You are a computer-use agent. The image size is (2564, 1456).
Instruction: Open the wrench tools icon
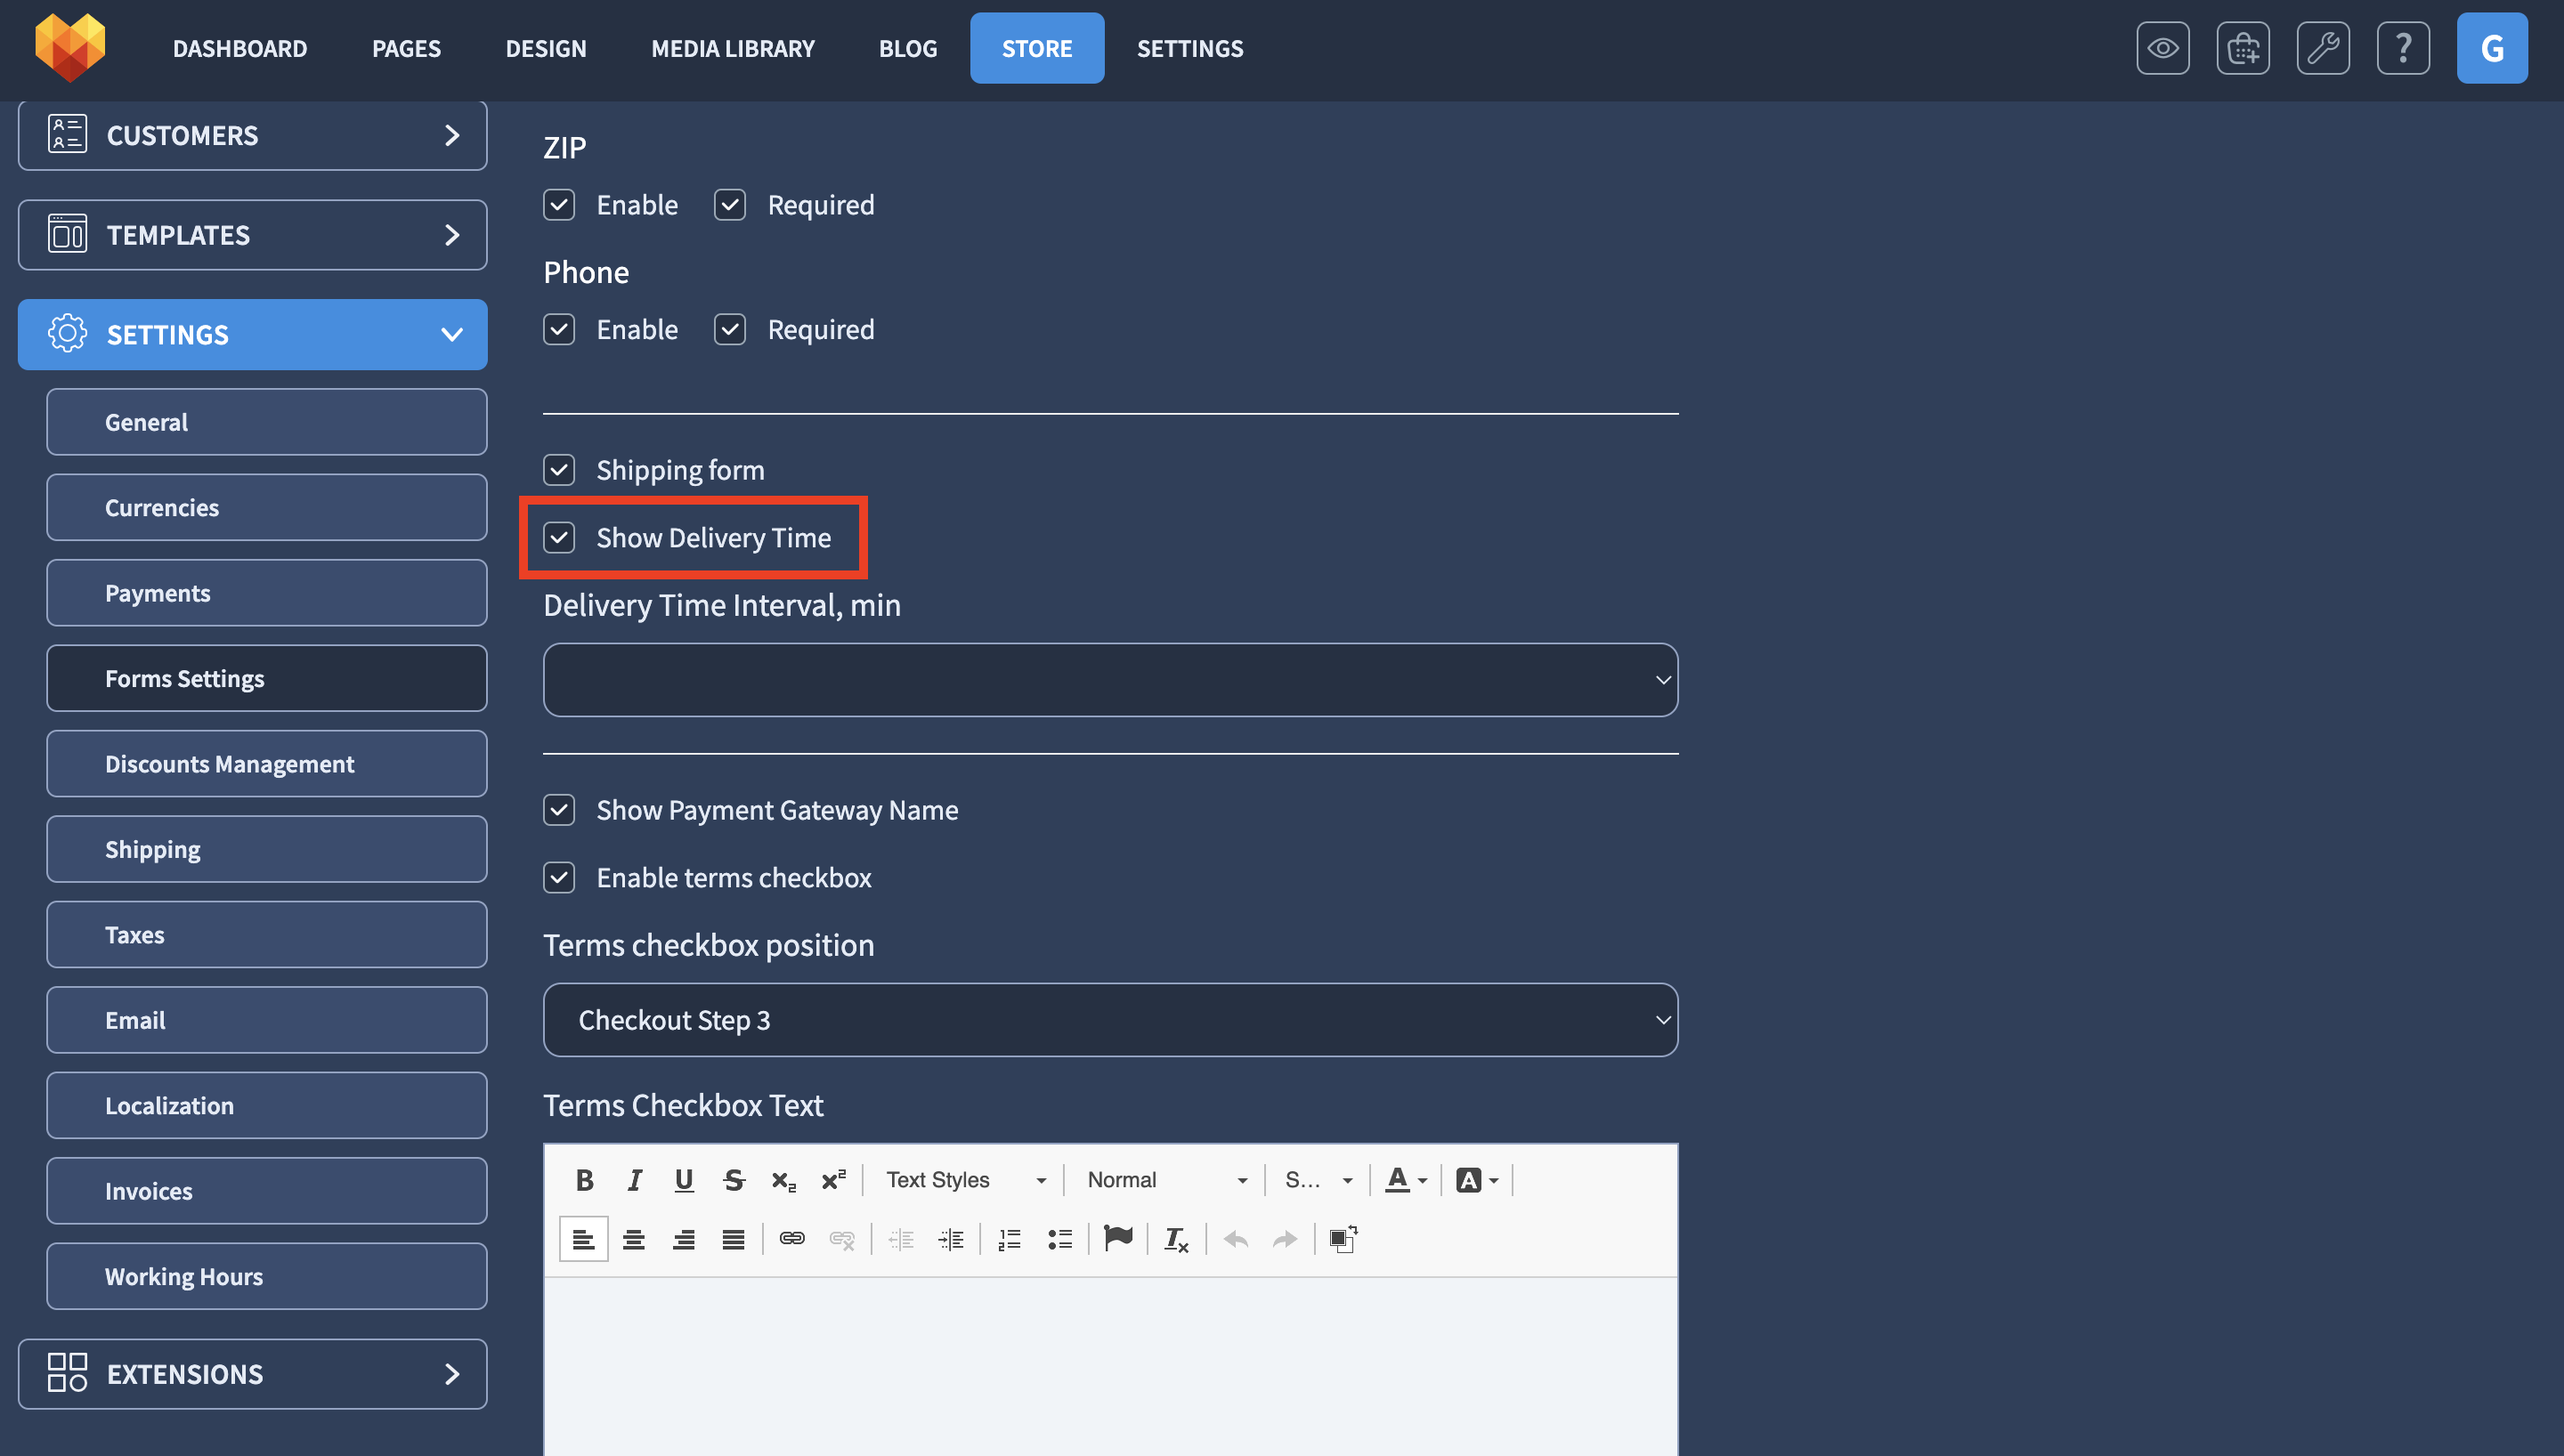tap(2323, 48)
